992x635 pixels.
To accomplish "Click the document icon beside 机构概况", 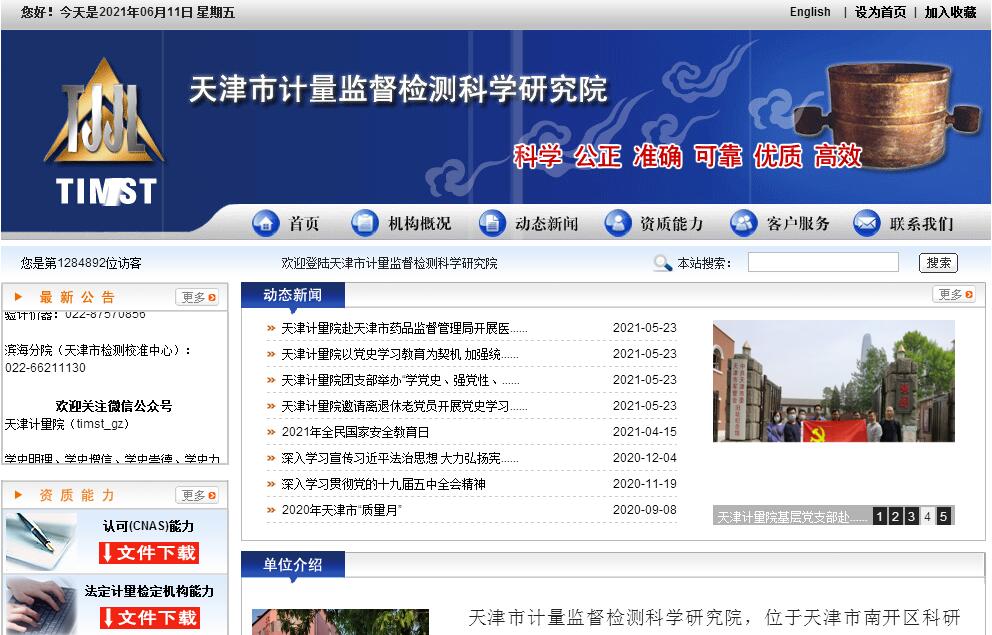I will tap(365, 223).
